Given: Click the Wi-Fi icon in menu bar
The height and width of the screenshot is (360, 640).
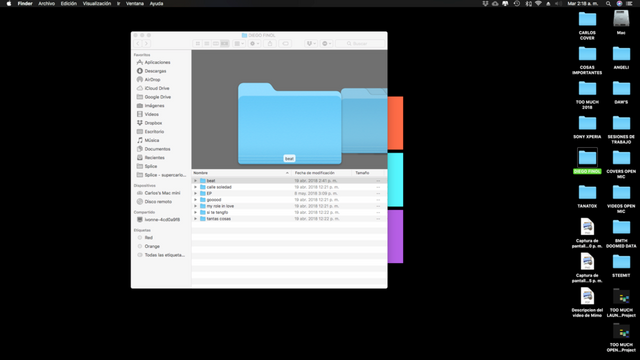Looking at the screenshot, I should pyautogui.click(x=538, y=3).
